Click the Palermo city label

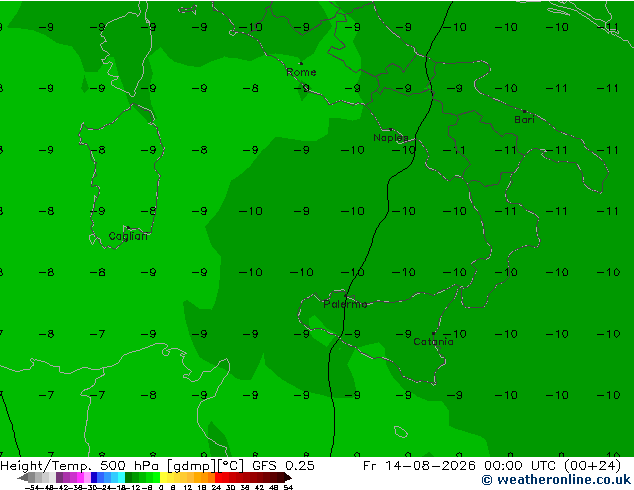(345, 304)
